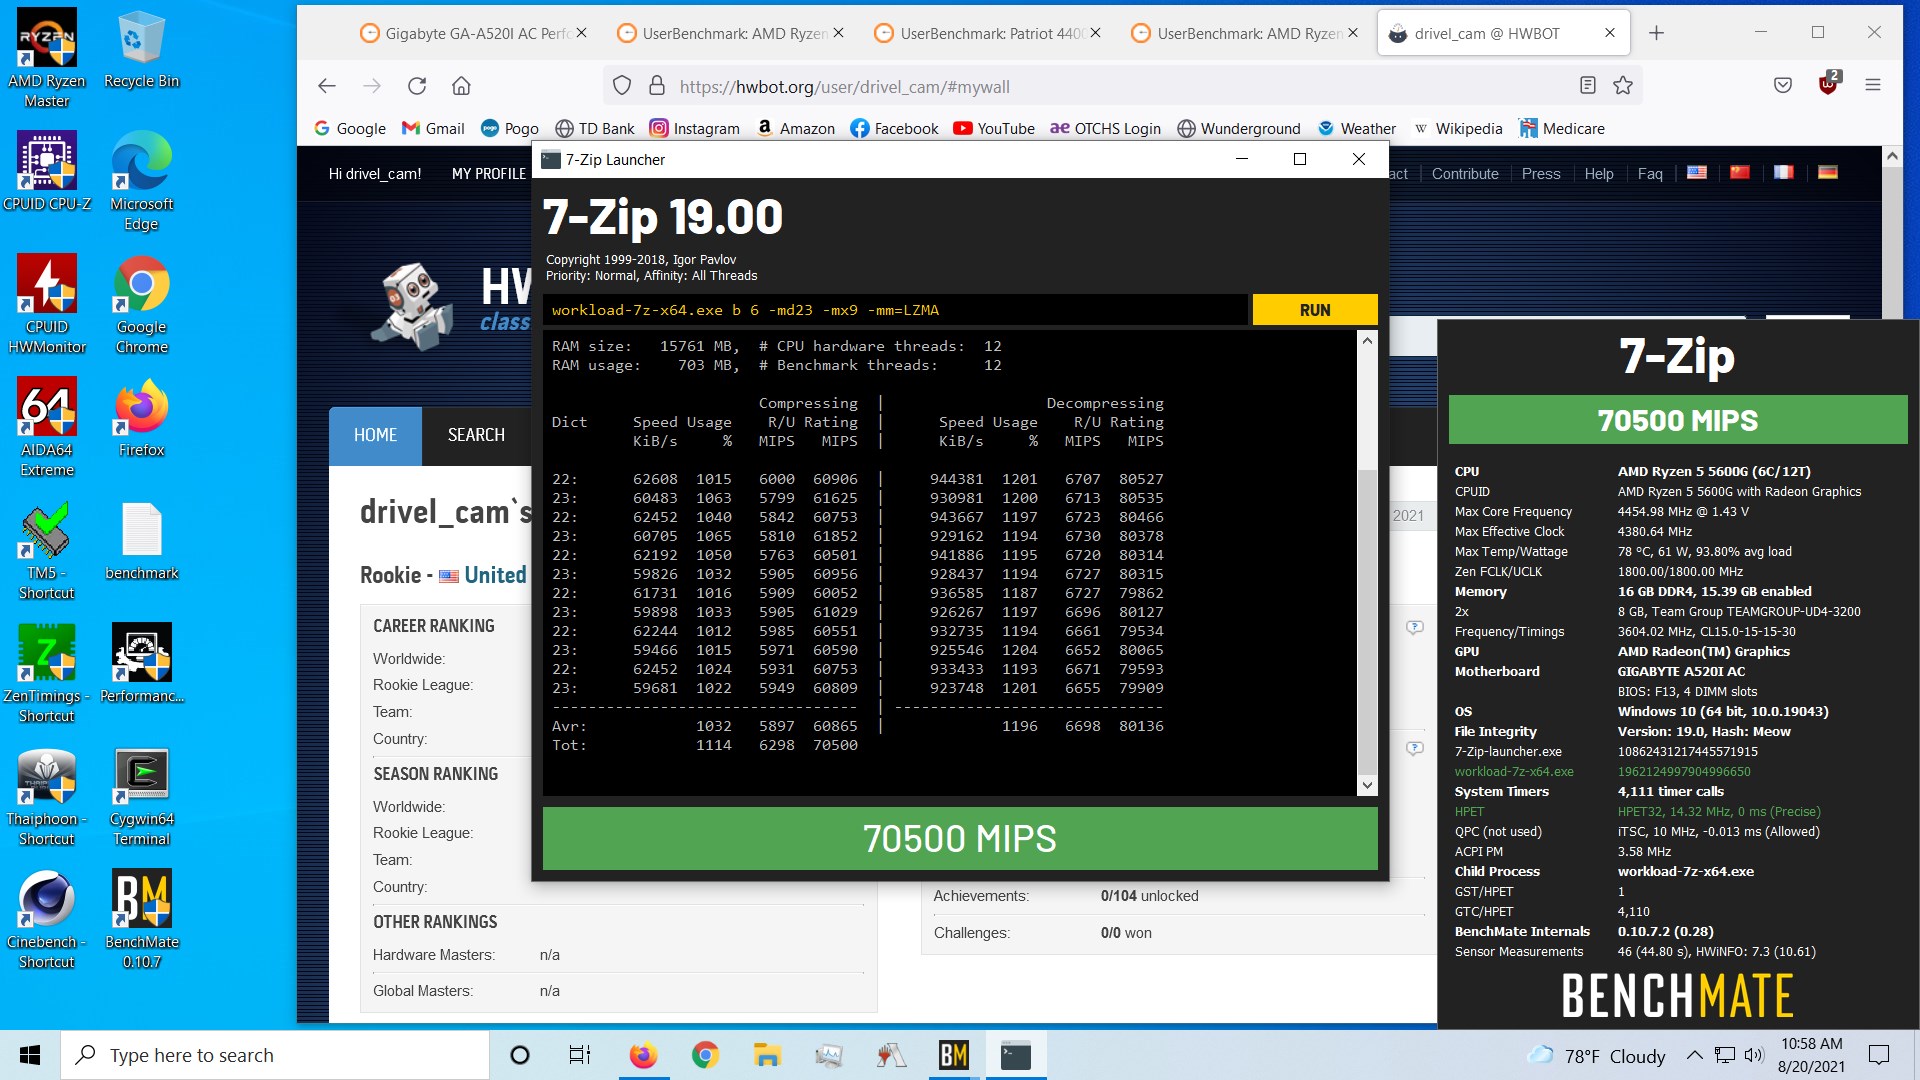Open Task View in taskbar
Viewport: 1920px width, 1080px height.
(580, 1055)
